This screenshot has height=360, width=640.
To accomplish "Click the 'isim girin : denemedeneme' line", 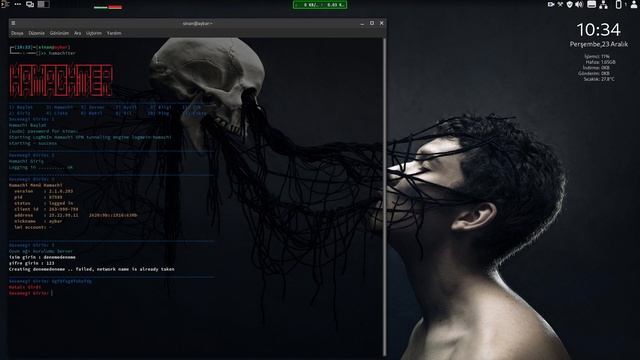I will tap(42, 257).
